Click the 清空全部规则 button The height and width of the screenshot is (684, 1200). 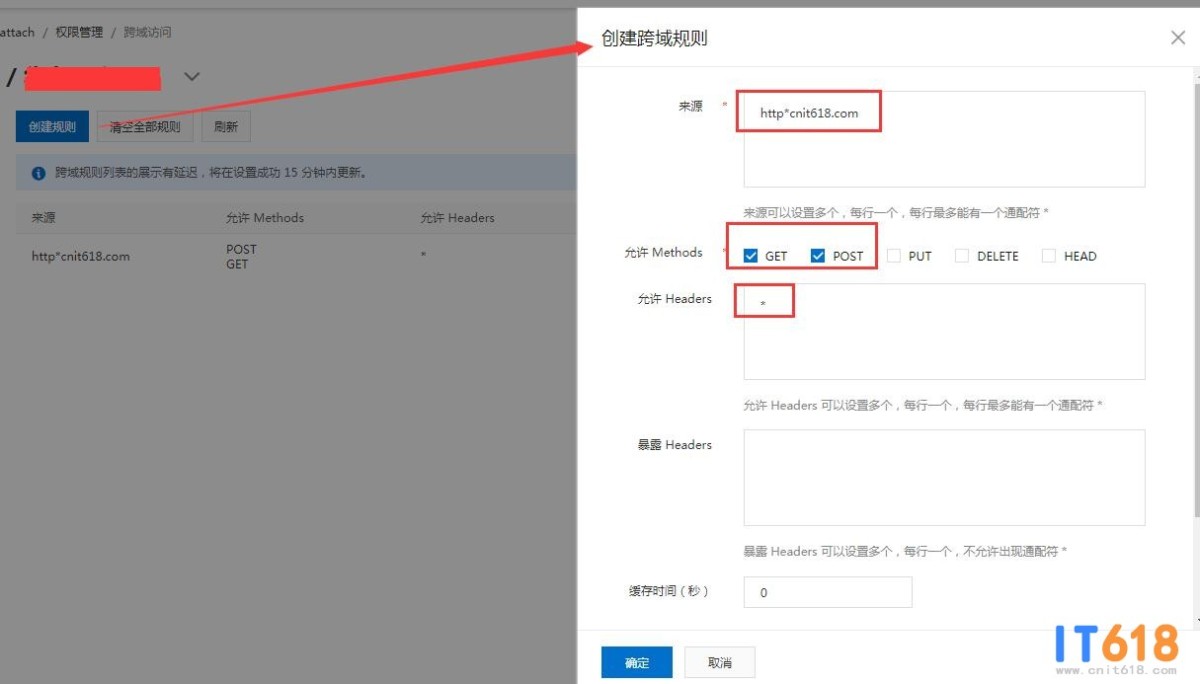(x=145, y=127)
